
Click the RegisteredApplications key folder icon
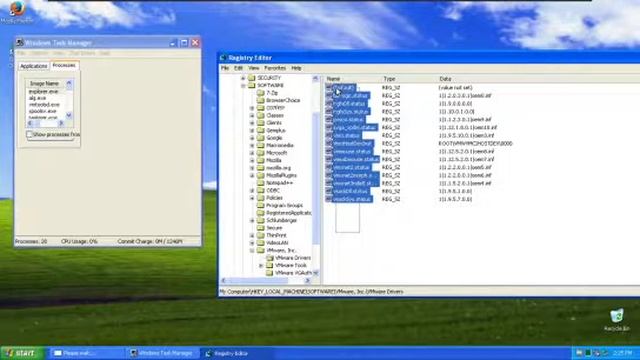(261, 213)
